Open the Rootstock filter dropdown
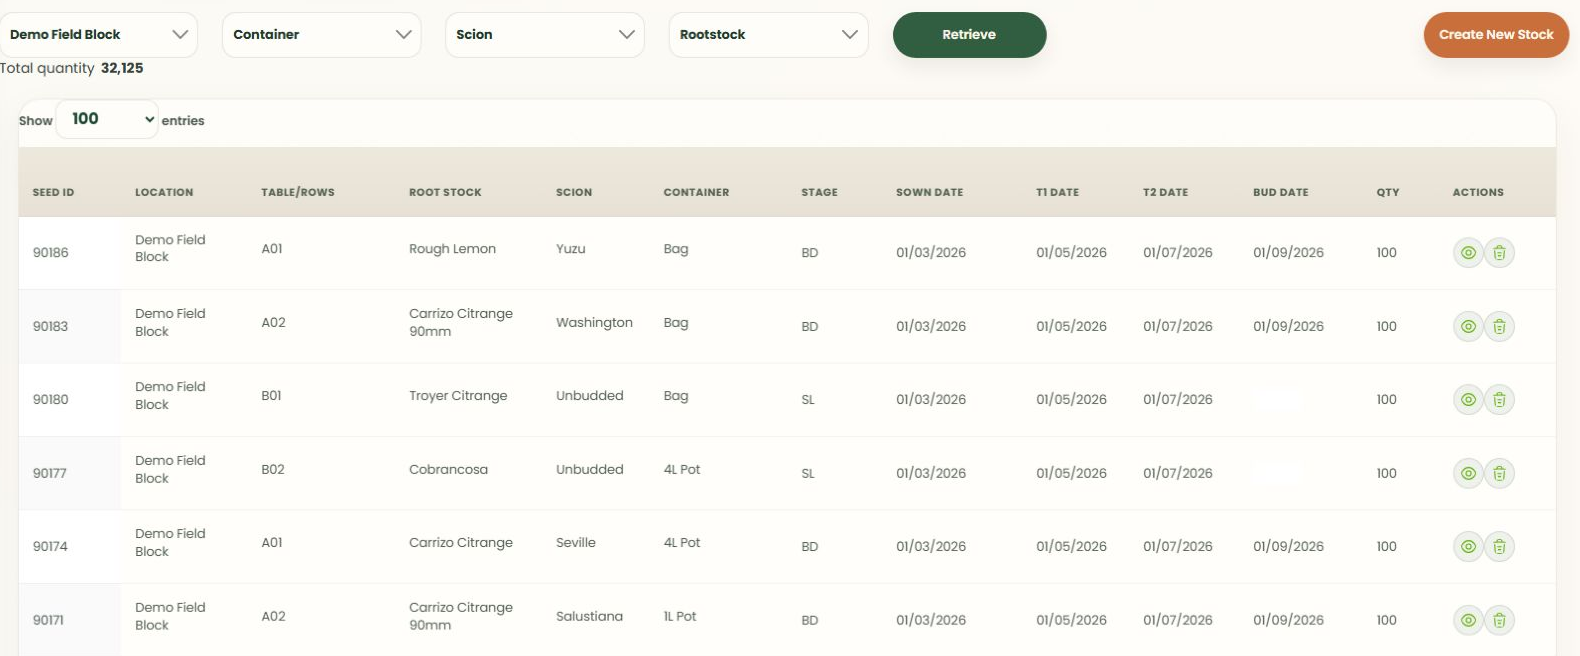 pyautogui.click(x=768, y=35)
